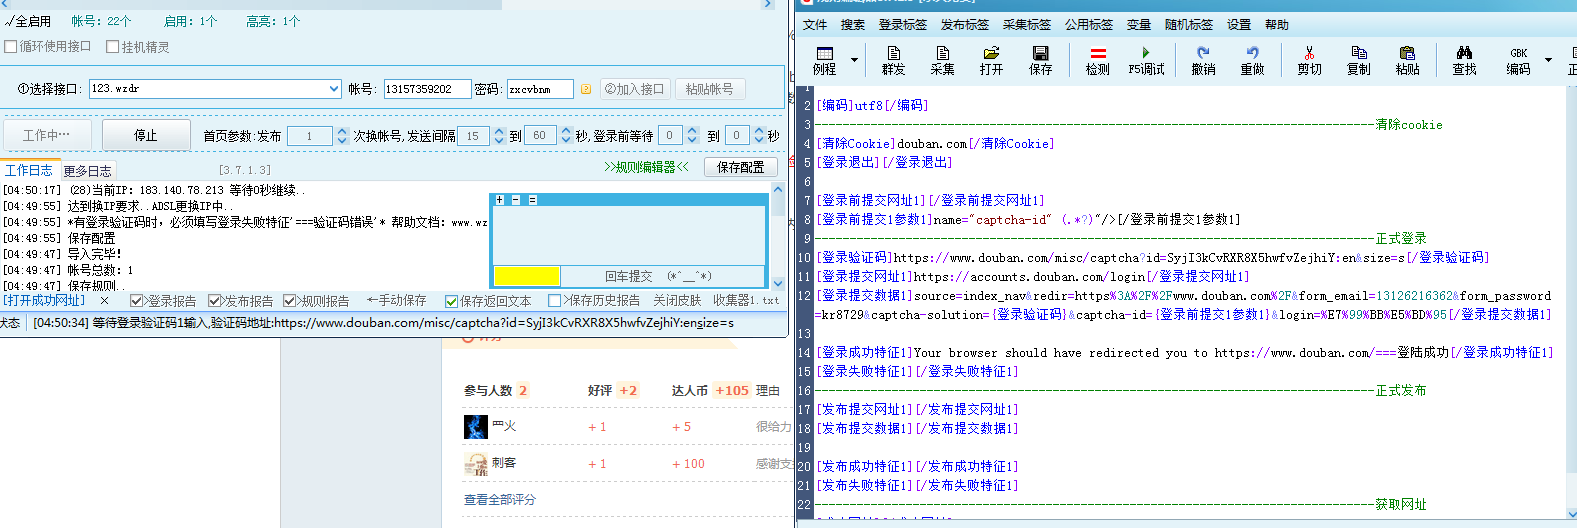Screen dimensions: 1577x528
Task: Click the stepper beside first 登录前等待 value
Action: coord(691,135)
